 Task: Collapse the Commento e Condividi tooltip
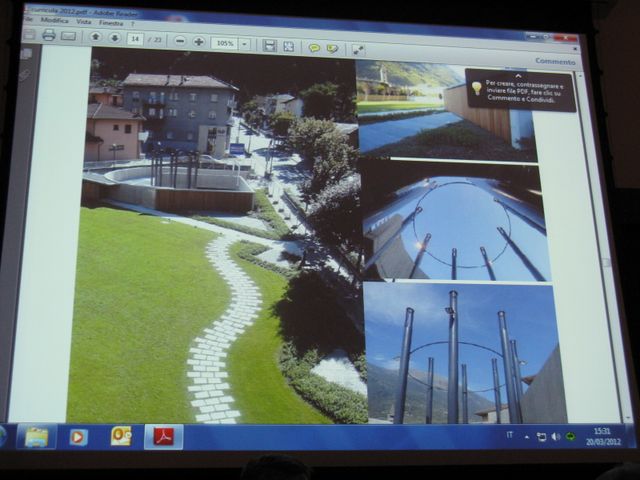coord(518,76)
